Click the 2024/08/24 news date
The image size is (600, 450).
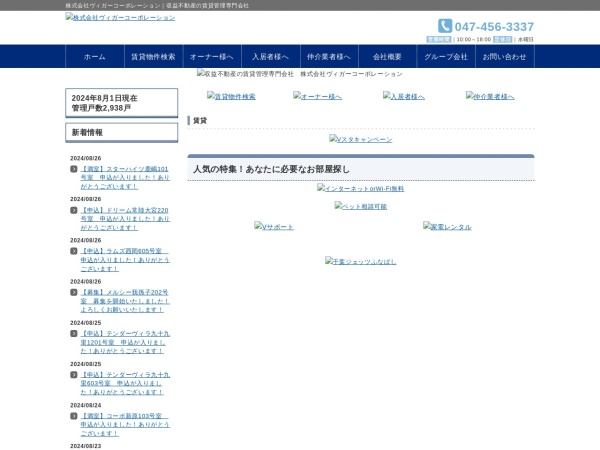(x=86, y=405)
